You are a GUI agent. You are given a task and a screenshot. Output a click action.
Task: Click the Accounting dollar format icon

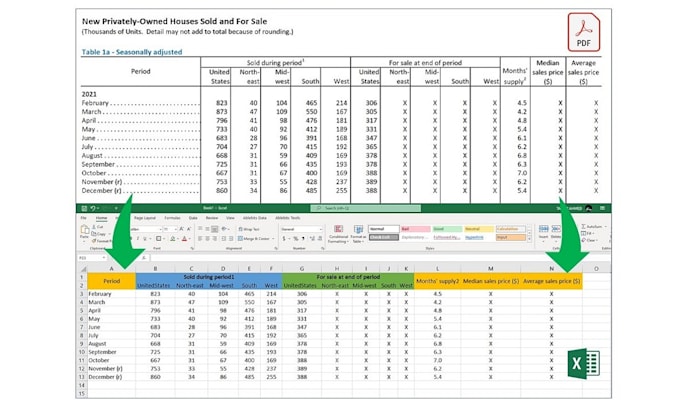284,239
